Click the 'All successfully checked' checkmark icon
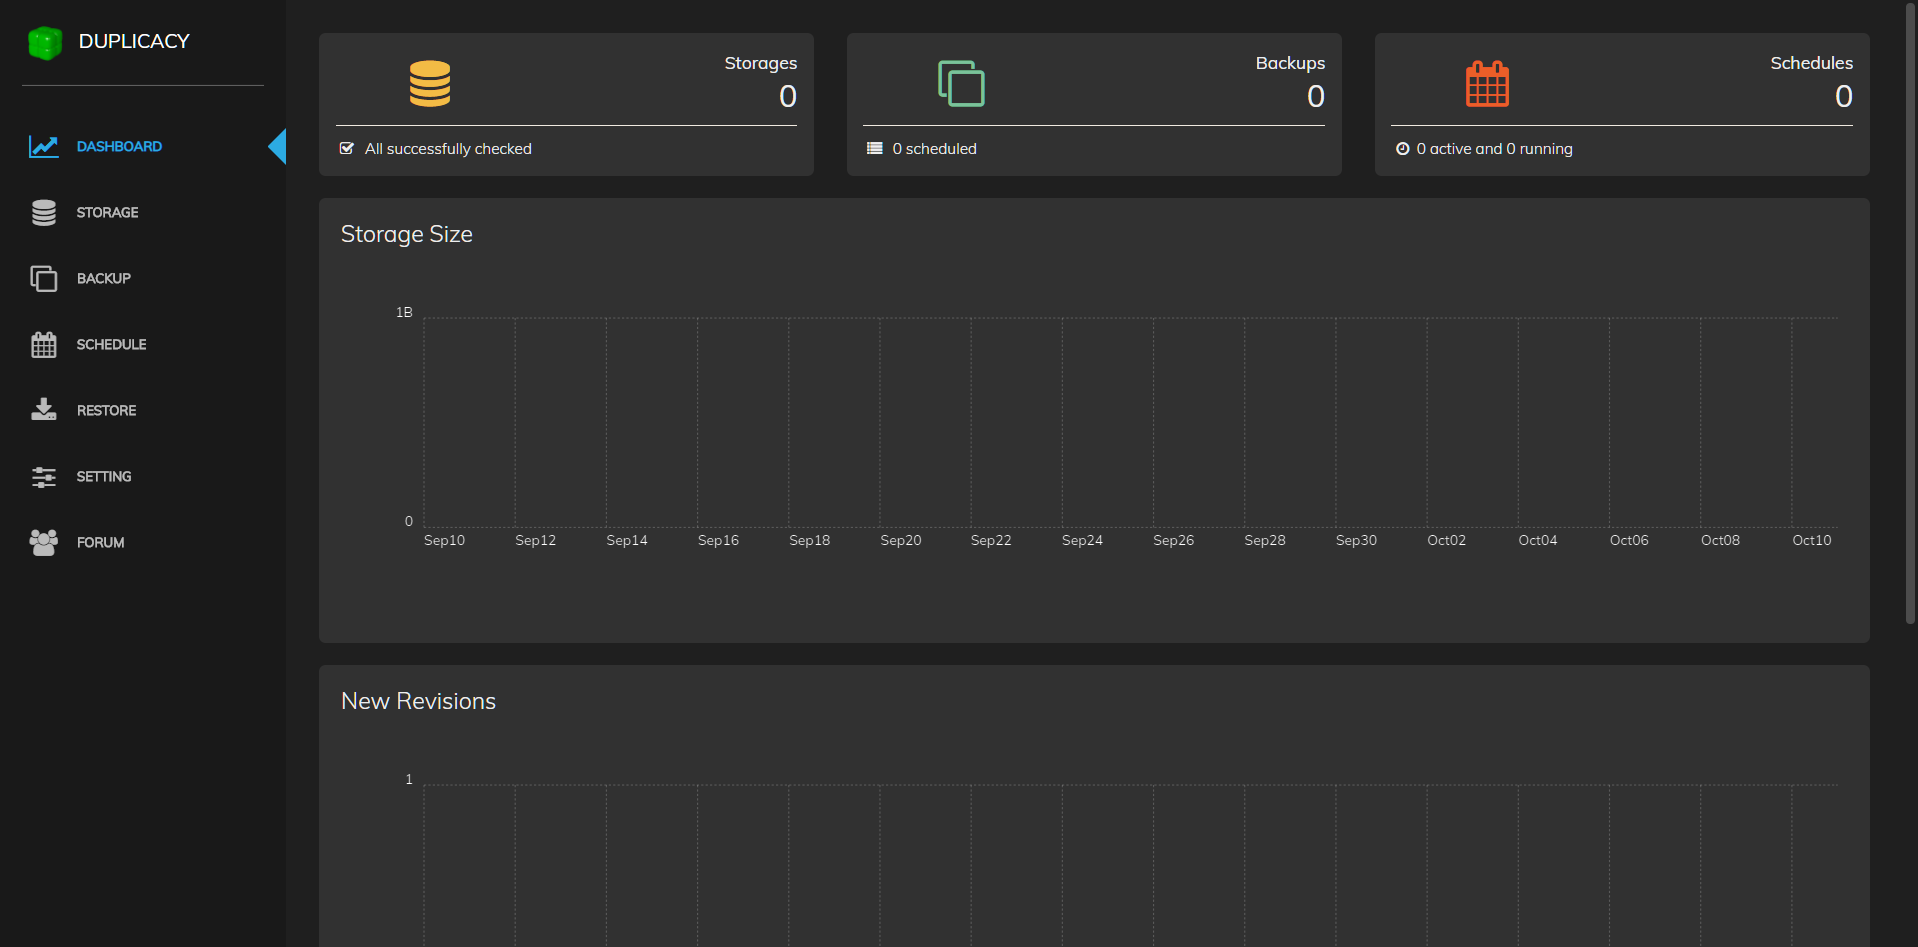Viewport: 1918px width, 947px height. 347,149
